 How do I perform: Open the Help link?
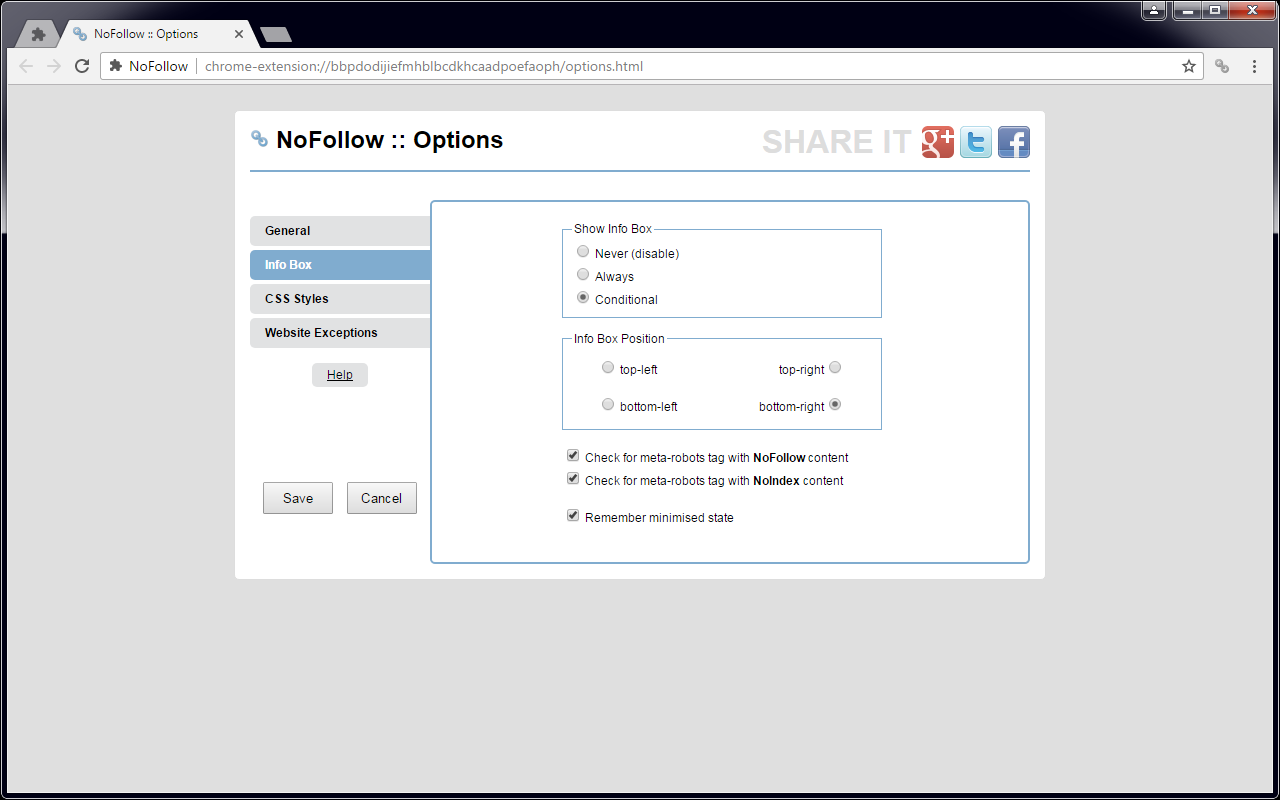340,375
